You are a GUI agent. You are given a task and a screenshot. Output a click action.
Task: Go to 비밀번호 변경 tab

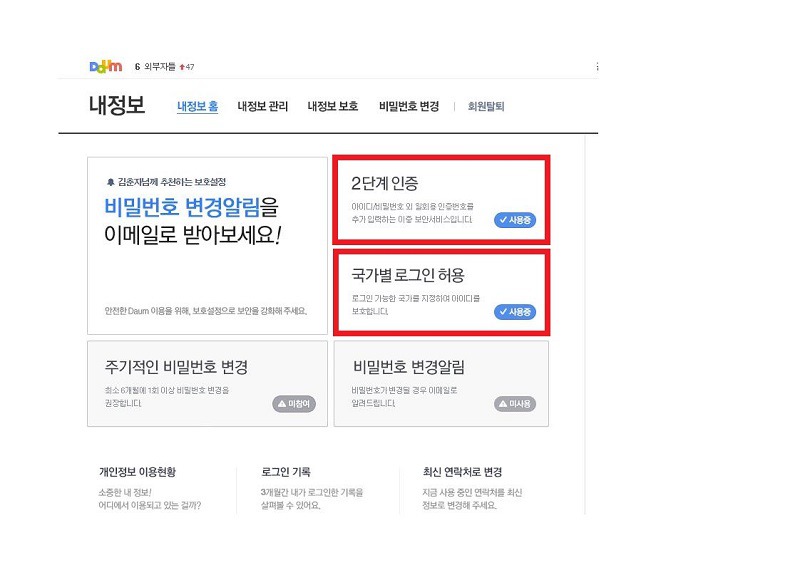pos(409,106)
